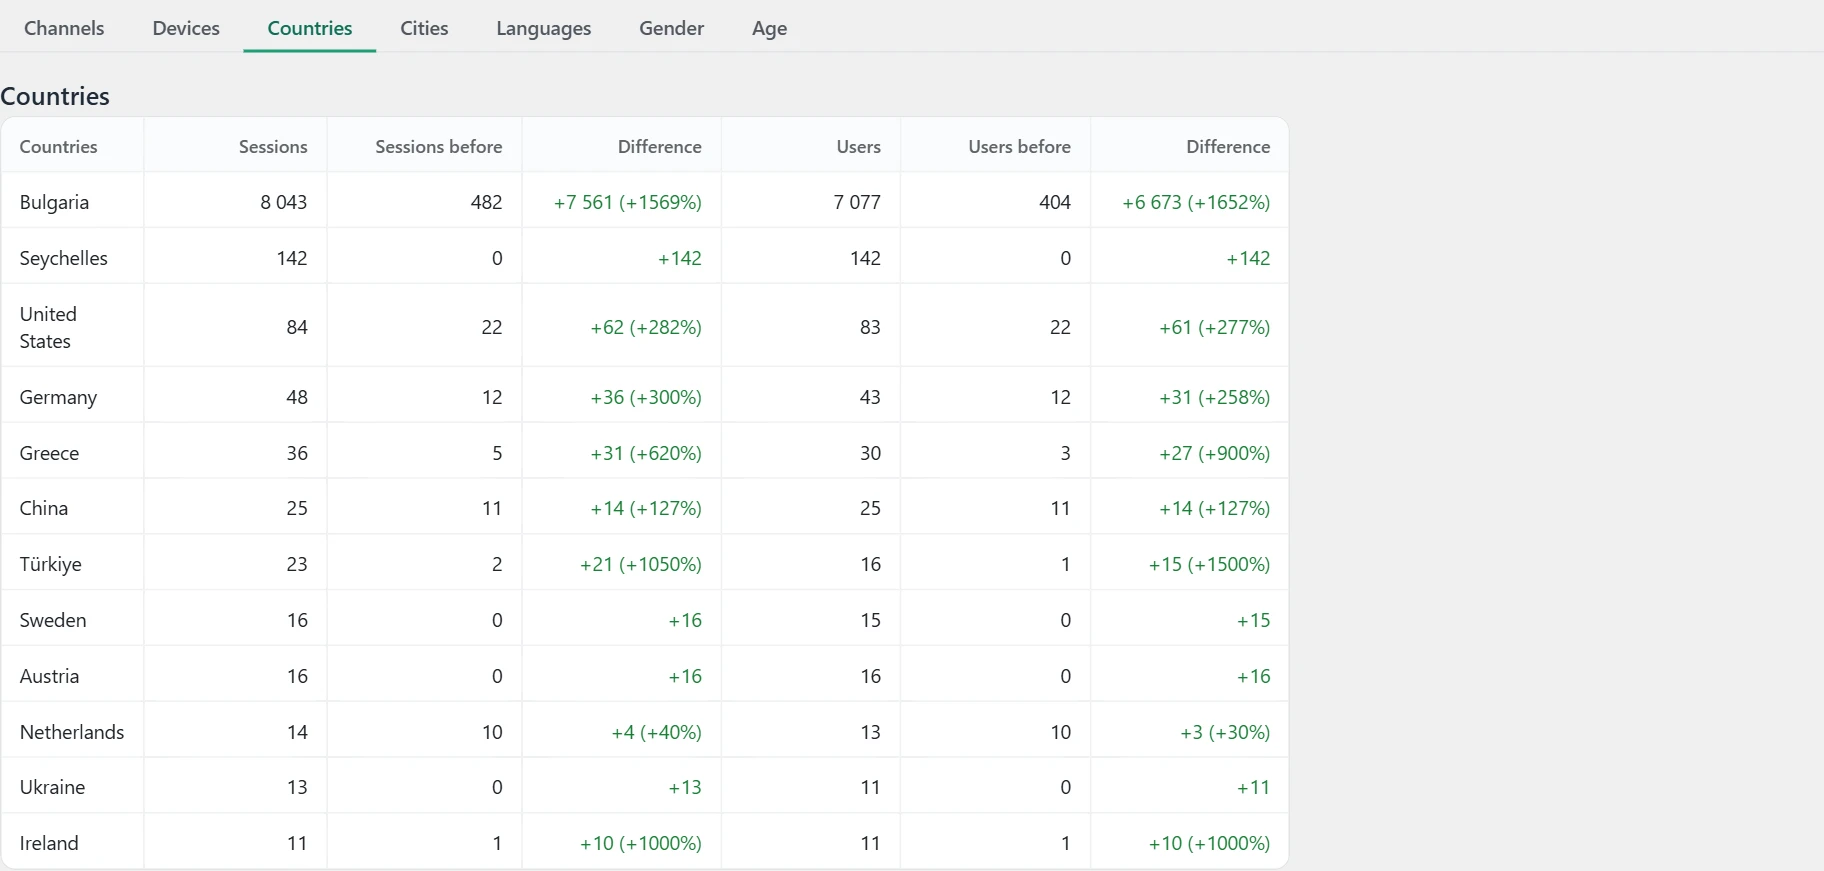The width and height of the screenshot is (1824, 871).
Task: Select the Ireland row label
Action: (49, 843)
